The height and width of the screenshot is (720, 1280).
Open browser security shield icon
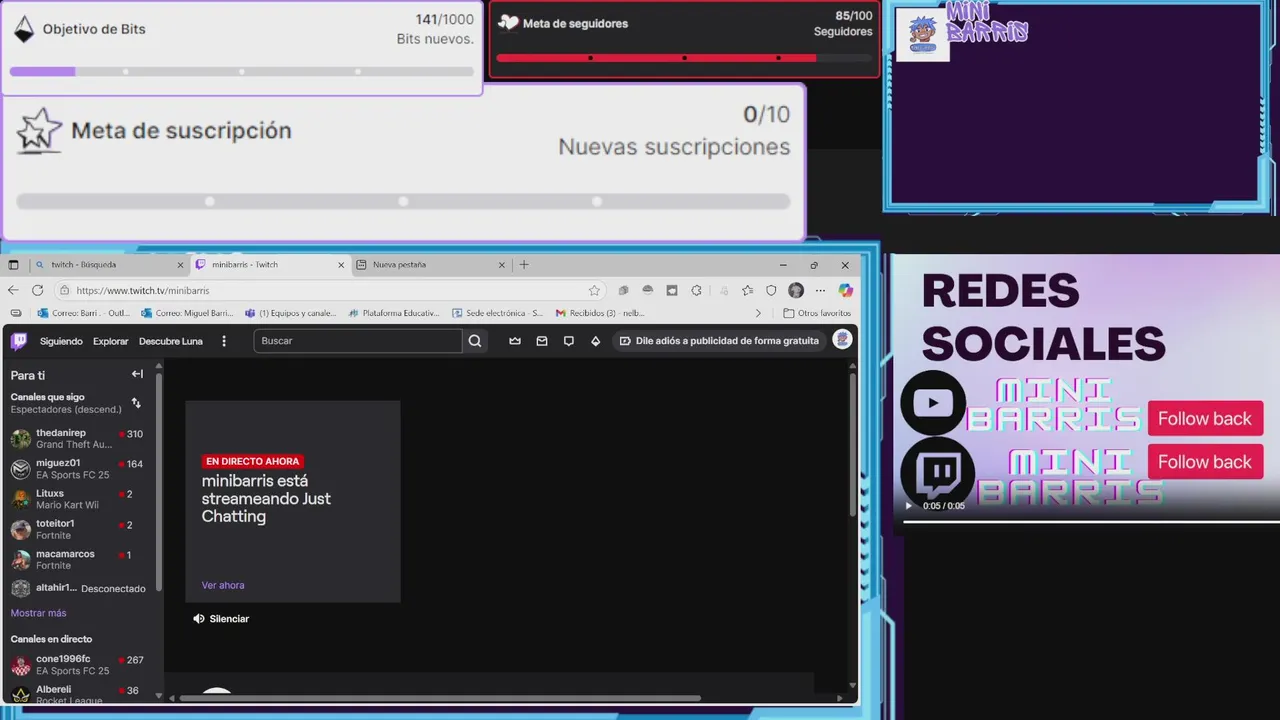coord(771,290)
